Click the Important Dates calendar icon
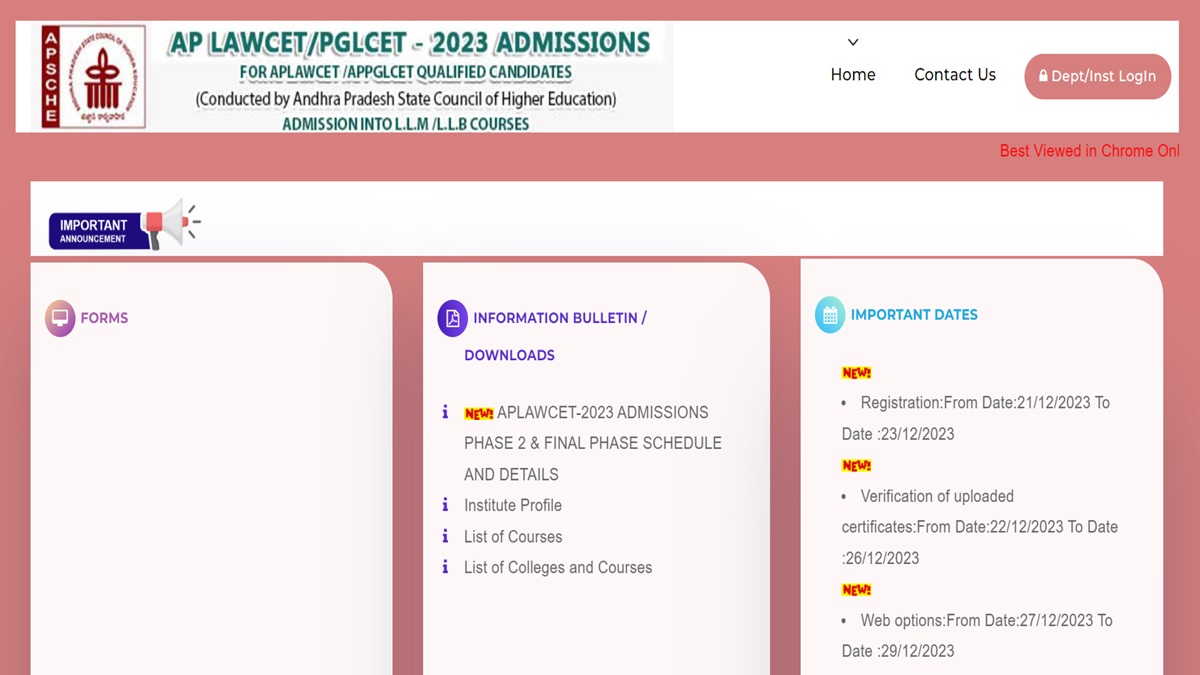This screenshot has height=675, width=1200. [x=830, y=315]
